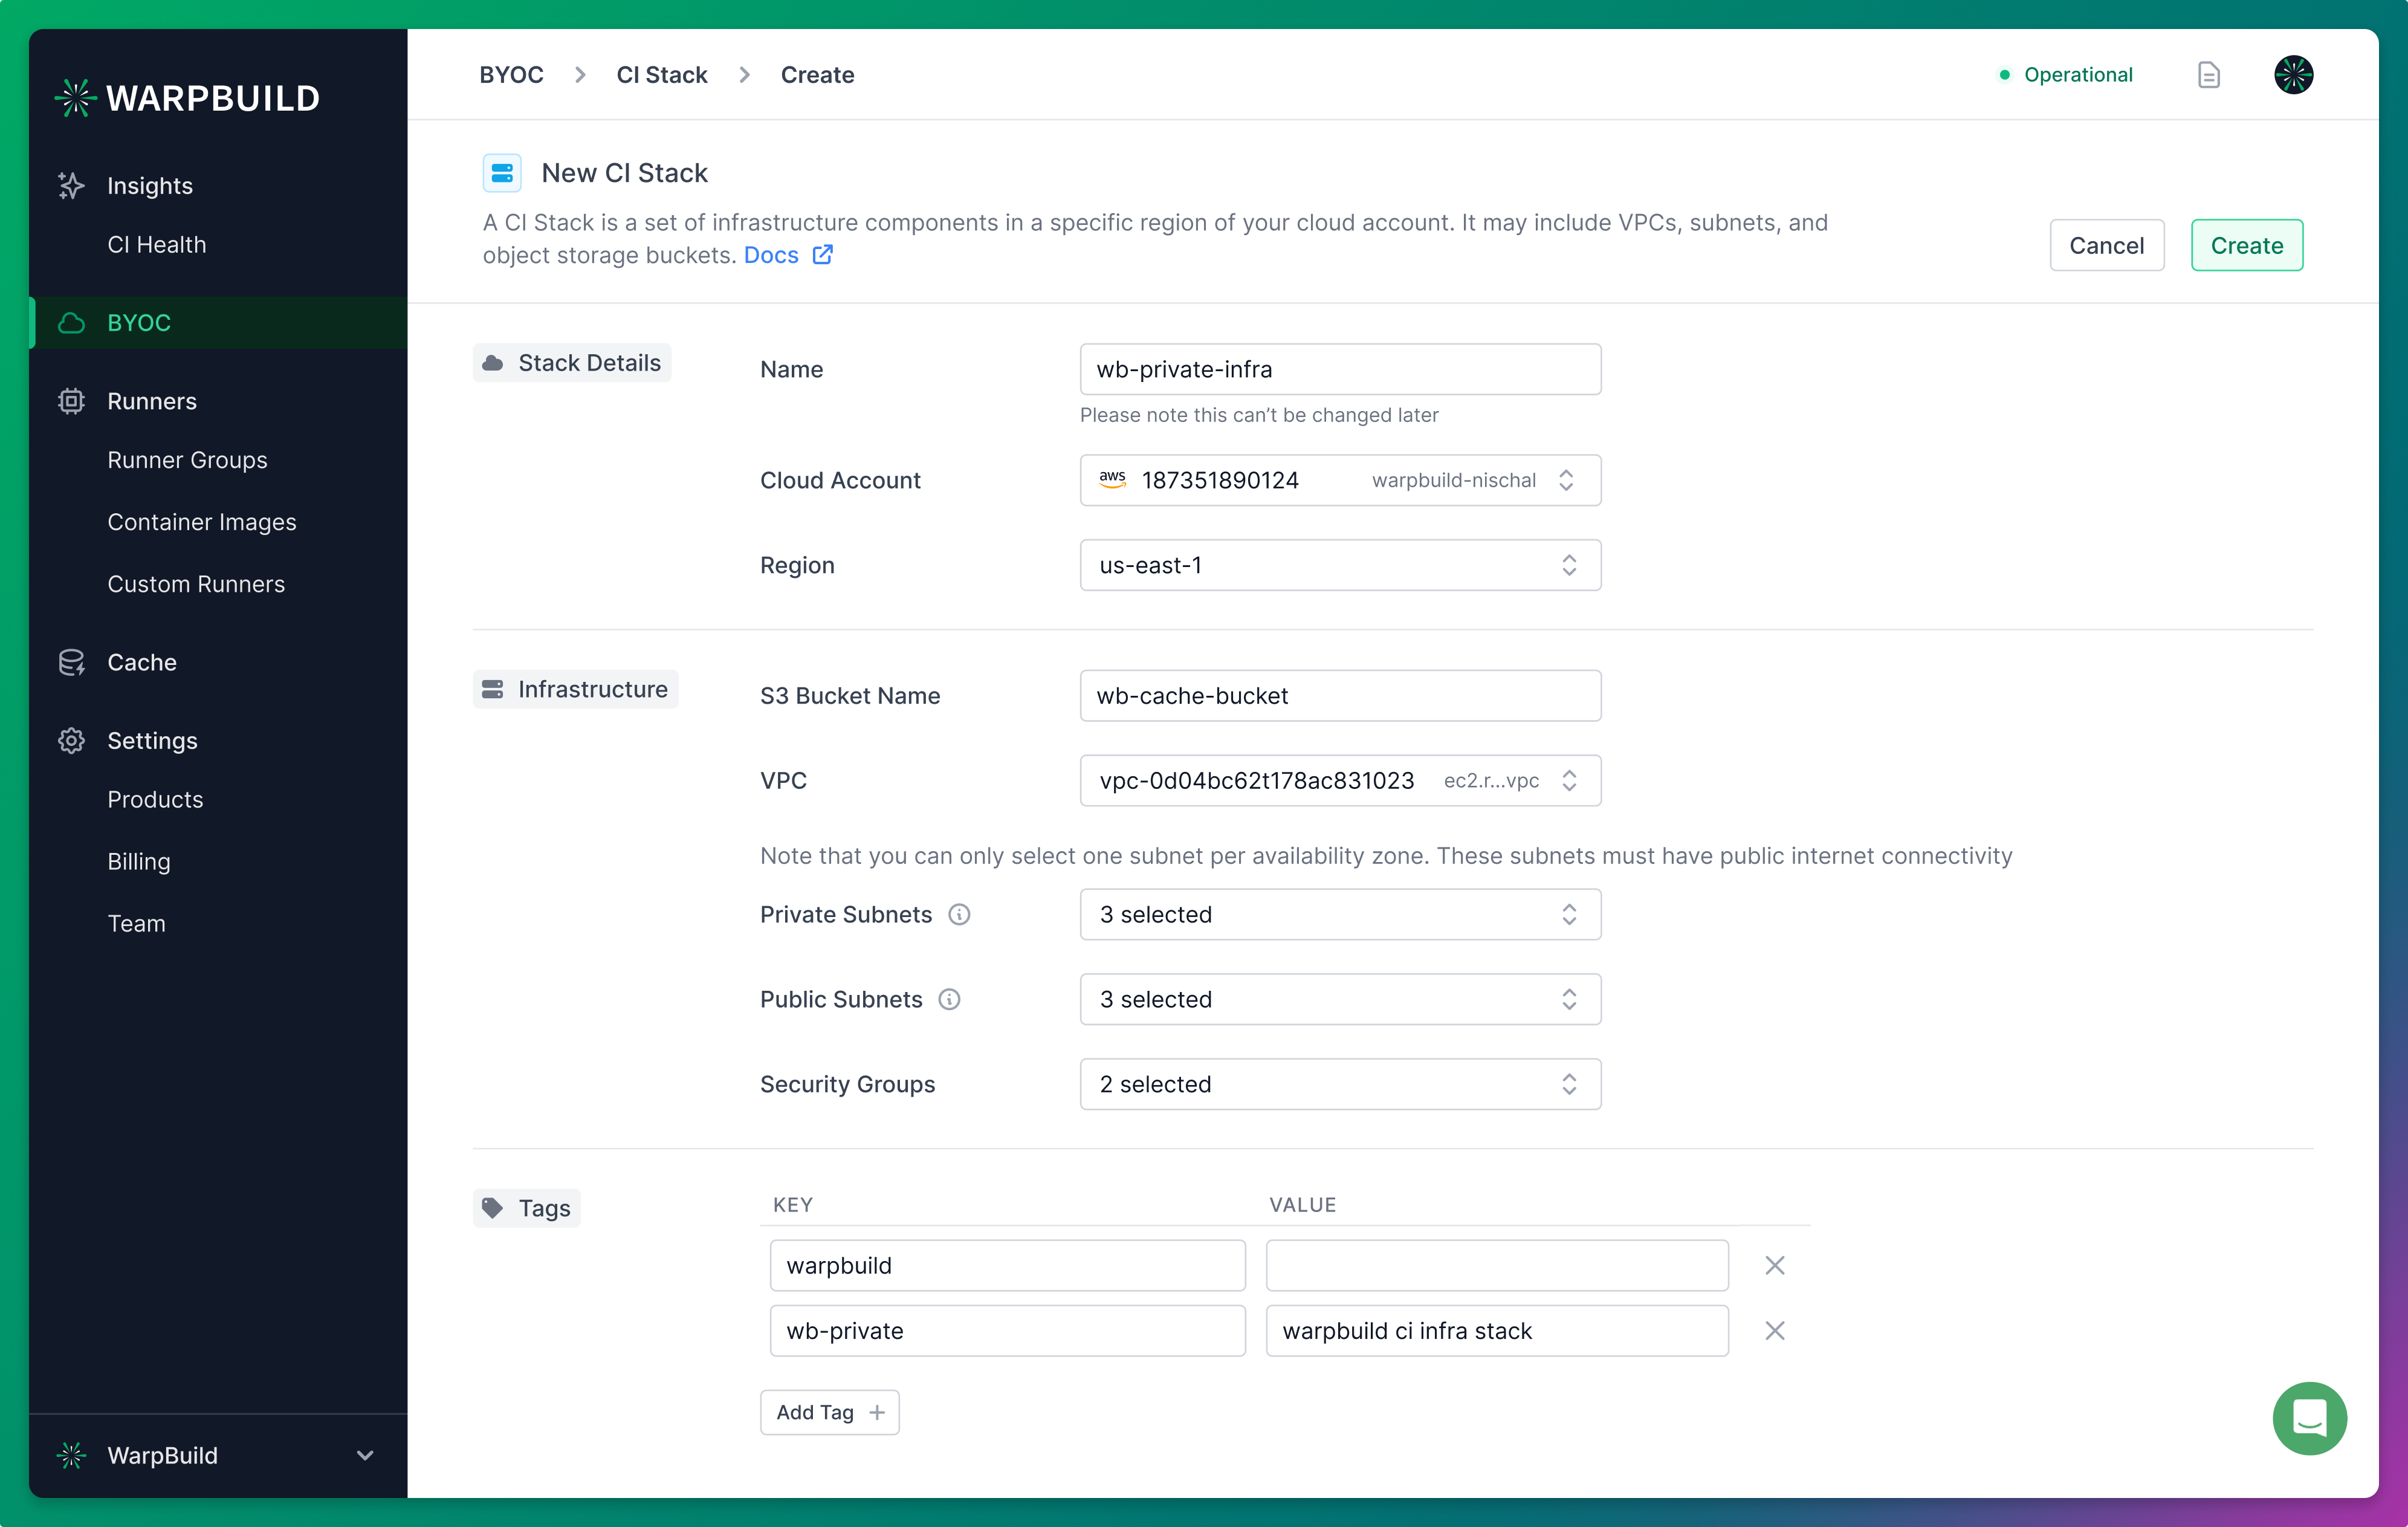Click the Settings navigation icon

(70, 741)
